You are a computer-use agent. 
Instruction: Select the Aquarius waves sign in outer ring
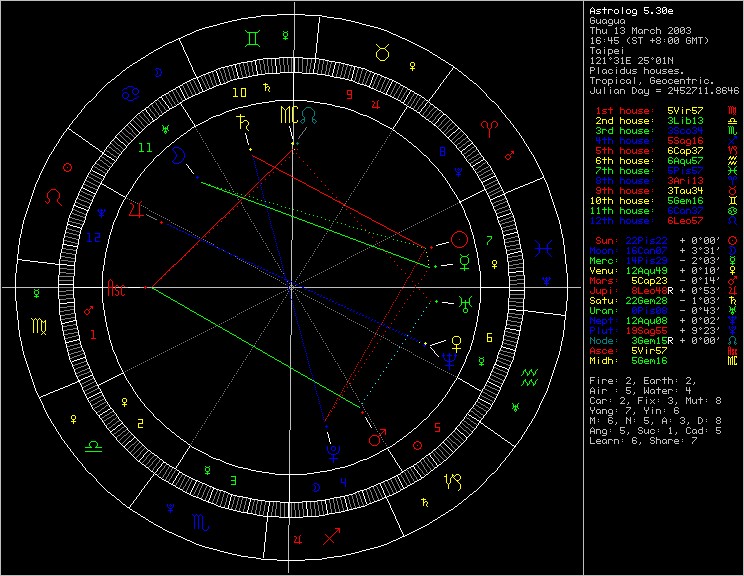point(528,376)
